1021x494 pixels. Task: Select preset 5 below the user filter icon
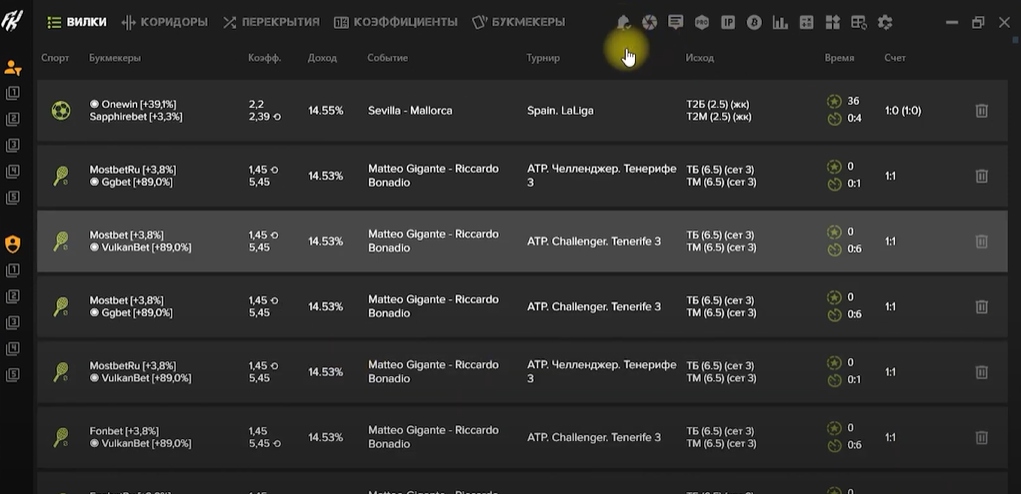coord(12,198)
